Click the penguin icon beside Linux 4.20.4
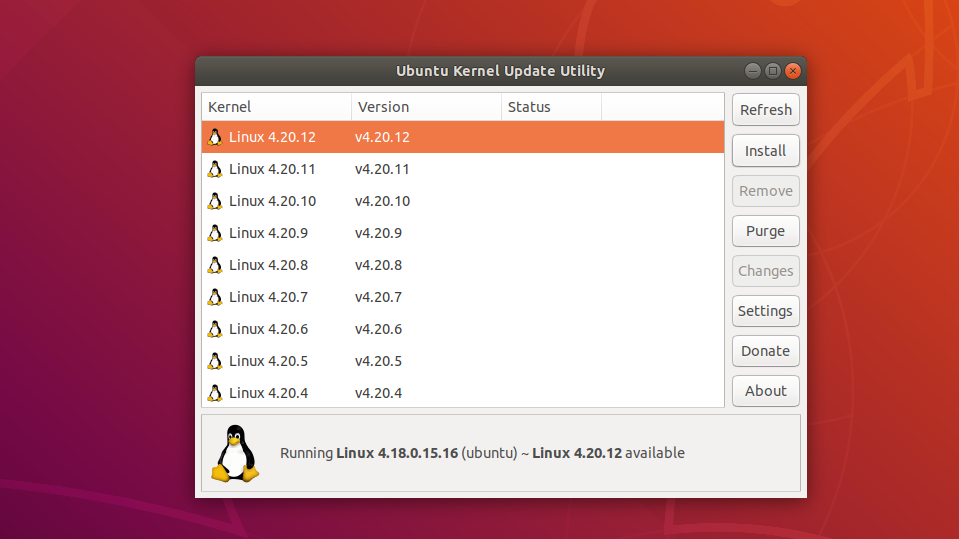 [215, 393]
